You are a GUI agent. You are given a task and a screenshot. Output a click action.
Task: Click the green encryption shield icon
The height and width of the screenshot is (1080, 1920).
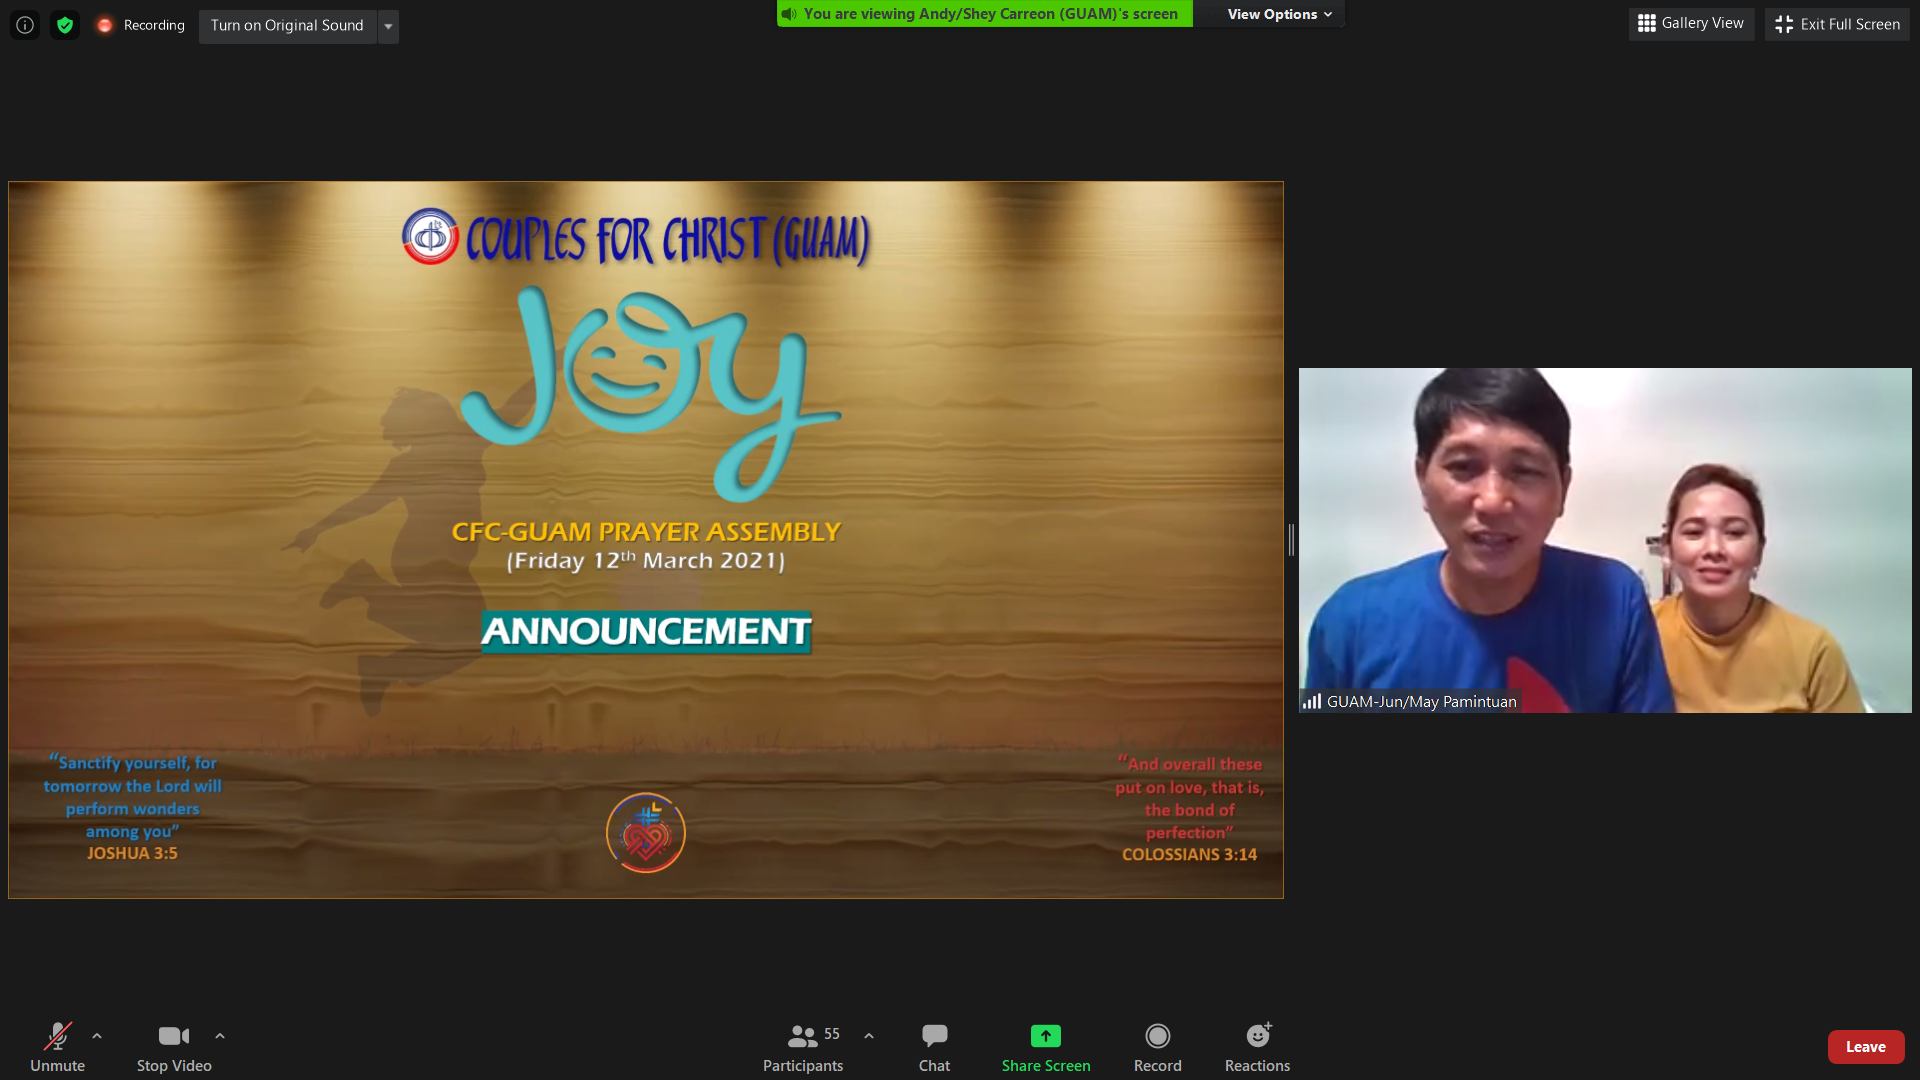(65, 25)
